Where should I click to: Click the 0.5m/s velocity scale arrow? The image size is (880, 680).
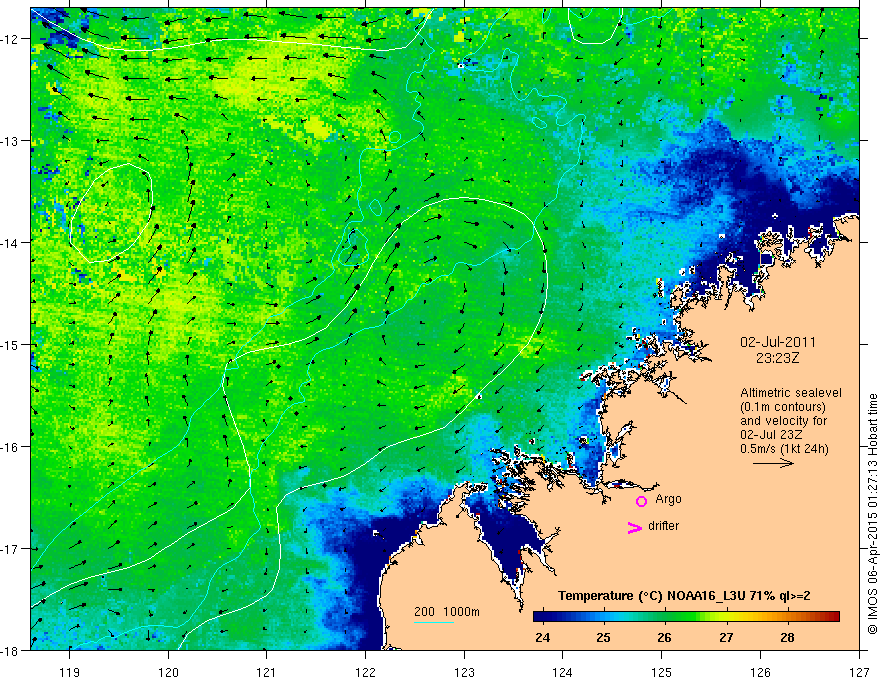773,463
